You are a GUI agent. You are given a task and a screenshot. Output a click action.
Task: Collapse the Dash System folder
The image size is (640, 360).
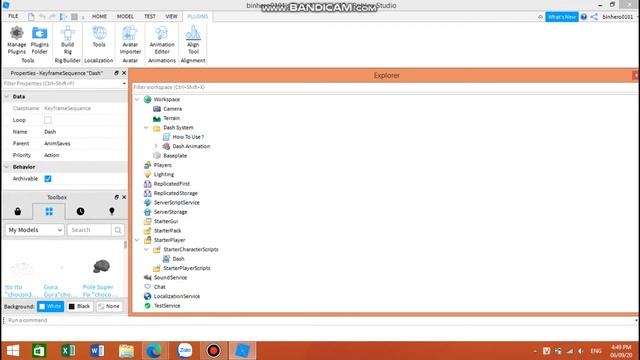tap(147, 128)
